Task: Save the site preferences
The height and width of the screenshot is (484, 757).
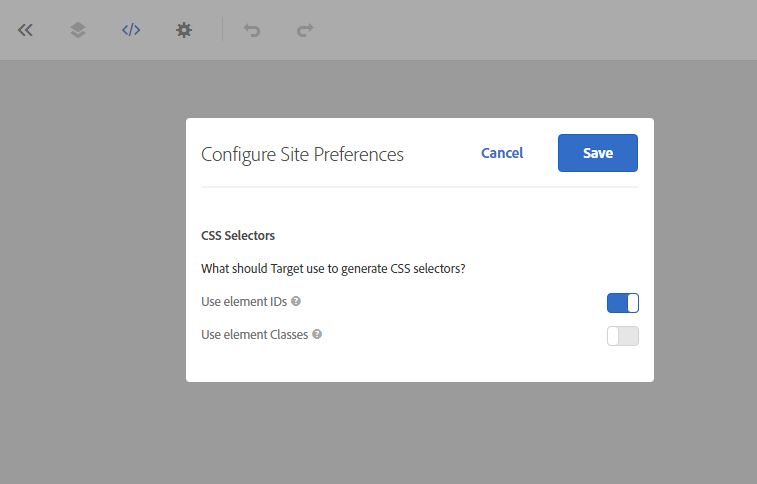Action: [597, 153]
